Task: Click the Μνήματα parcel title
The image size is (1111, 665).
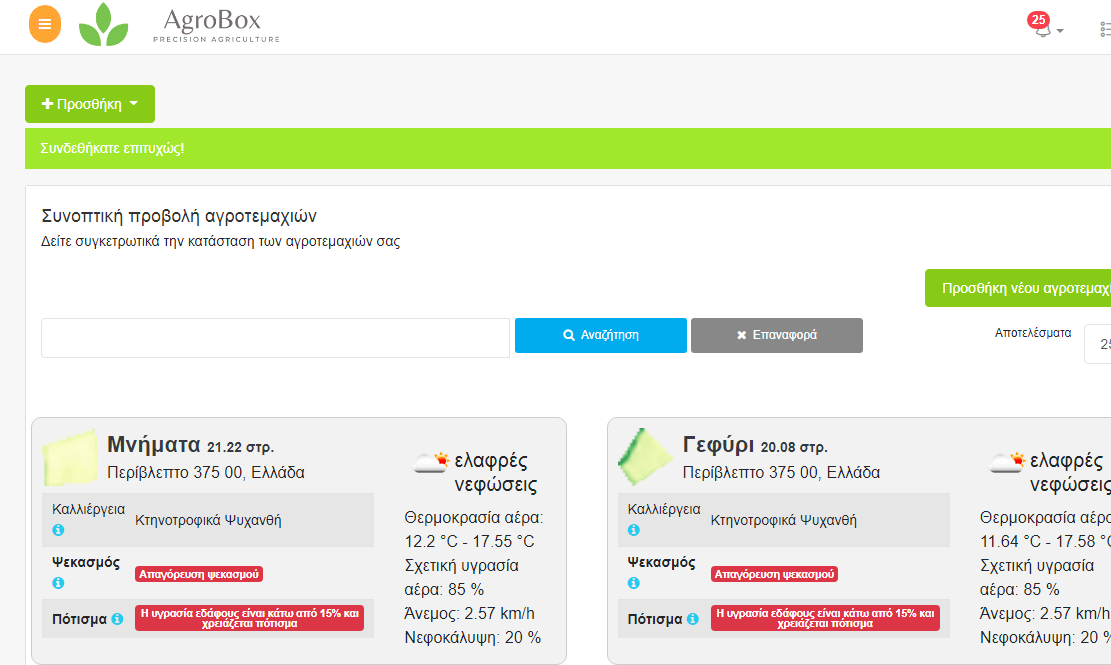Action: pyautogui.click(x=154, y=445)
